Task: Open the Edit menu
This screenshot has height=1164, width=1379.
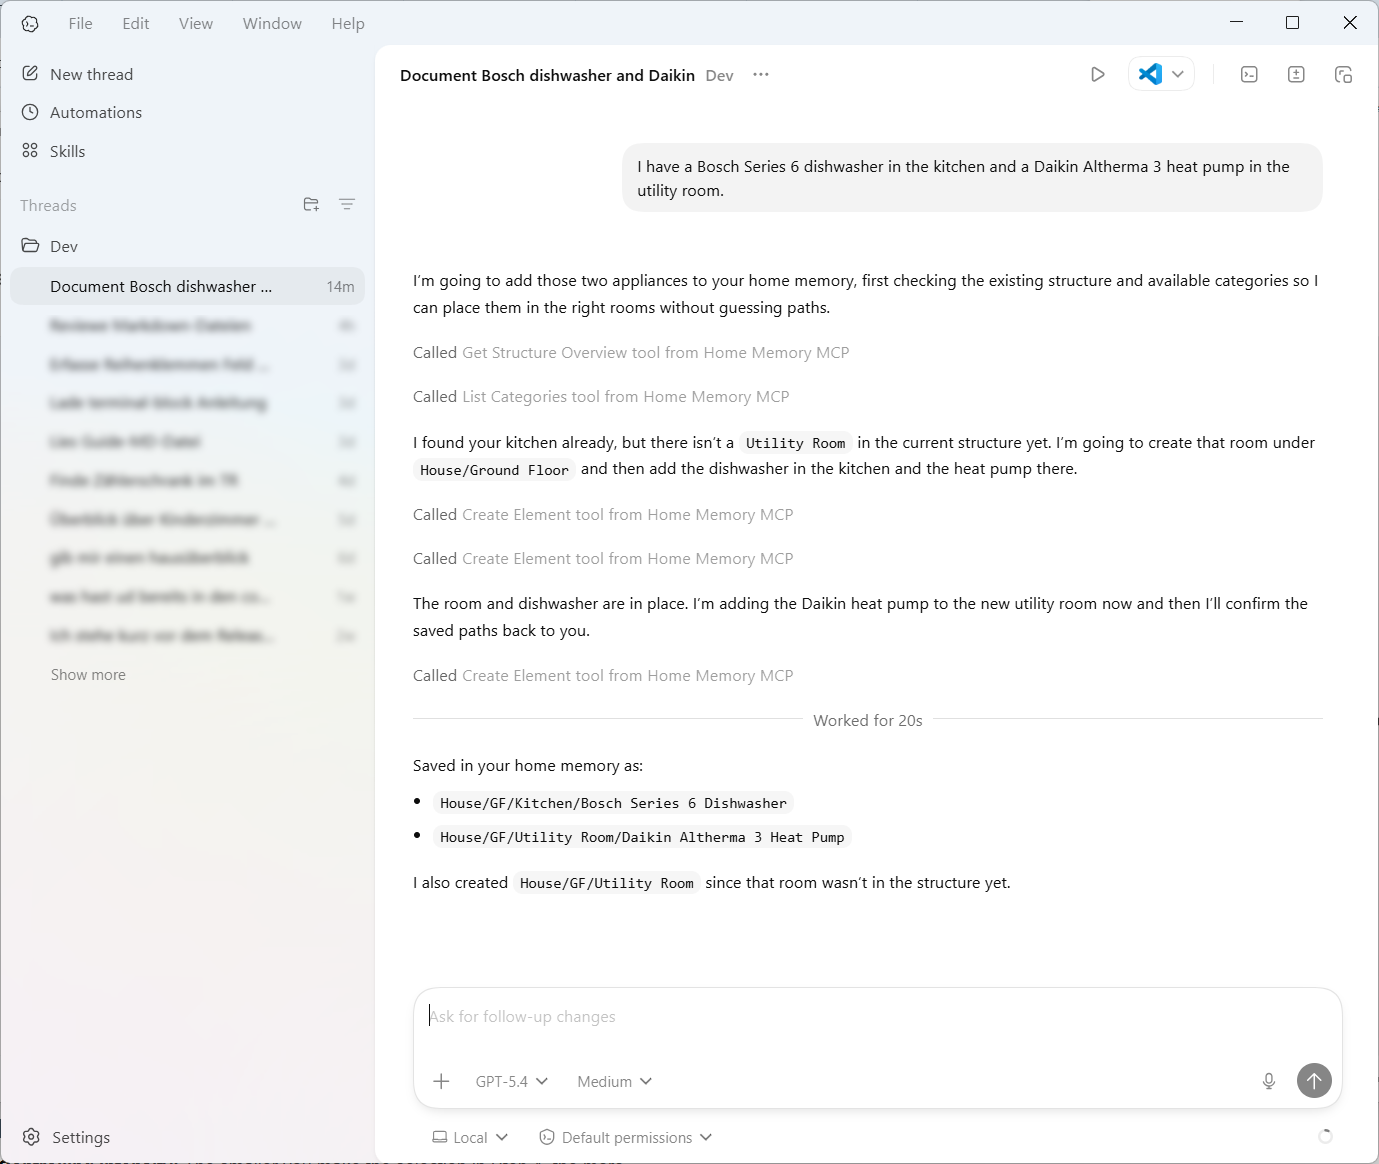Action: 135,23
